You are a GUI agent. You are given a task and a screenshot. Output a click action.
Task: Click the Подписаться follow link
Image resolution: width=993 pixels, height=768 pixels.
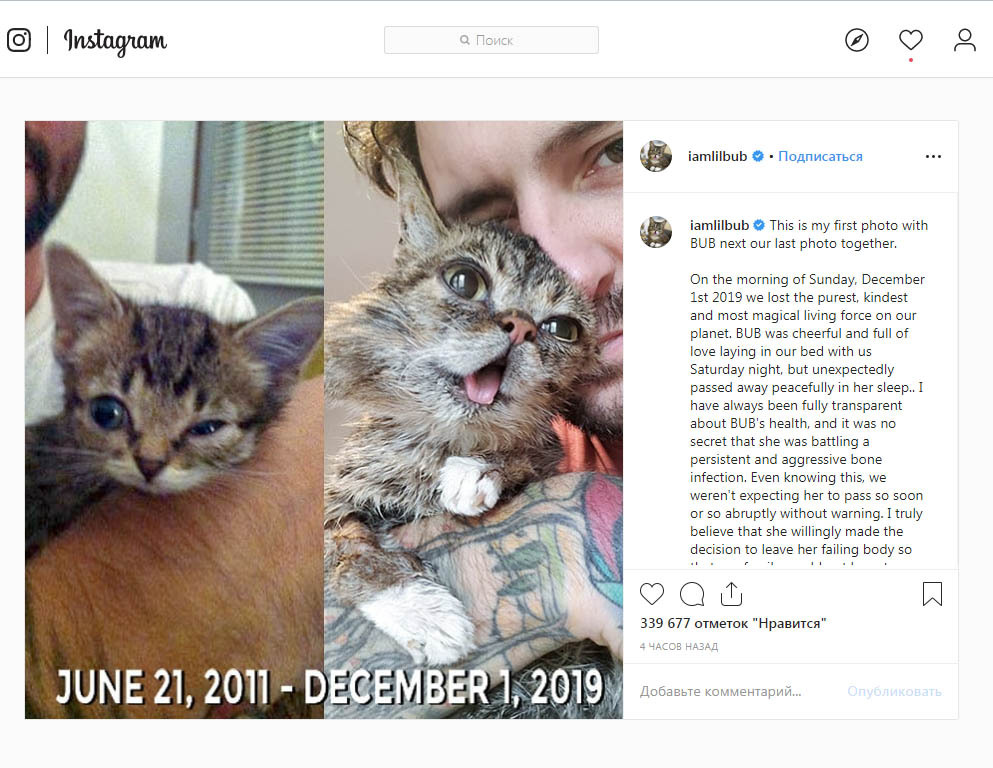(820, 156)
